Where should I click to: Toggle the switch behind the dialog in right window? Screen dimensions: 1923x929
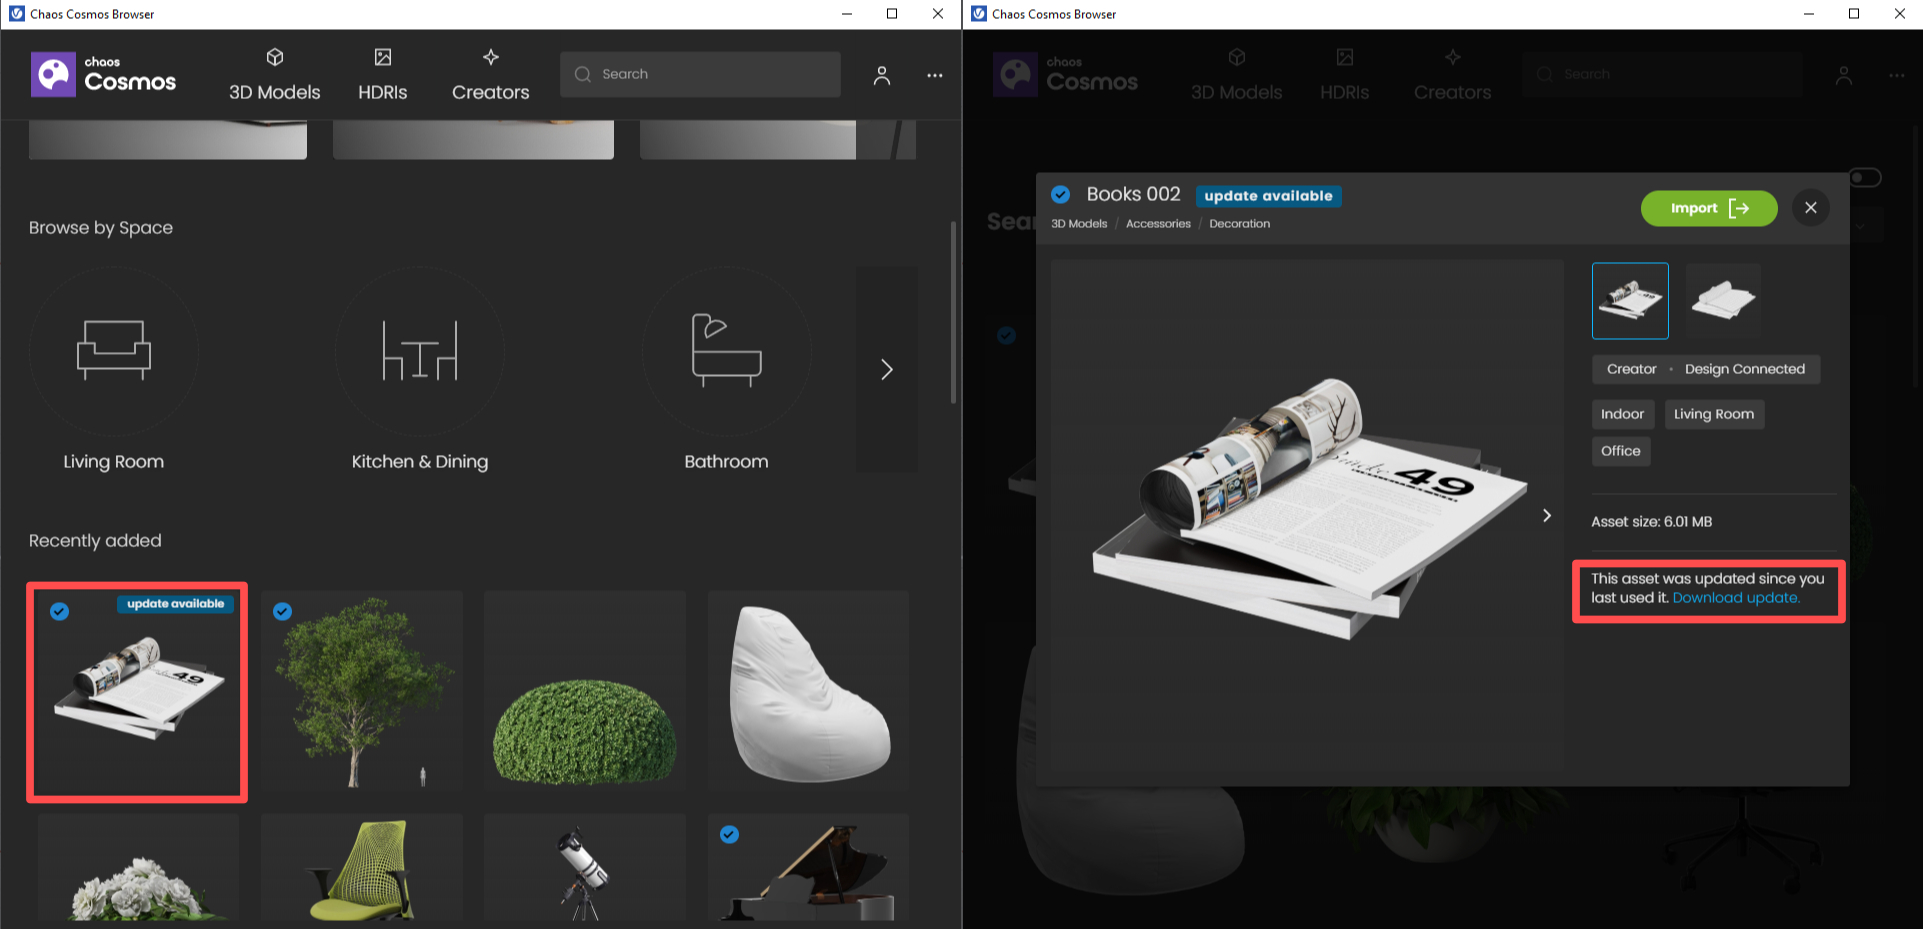(1865, 178)
